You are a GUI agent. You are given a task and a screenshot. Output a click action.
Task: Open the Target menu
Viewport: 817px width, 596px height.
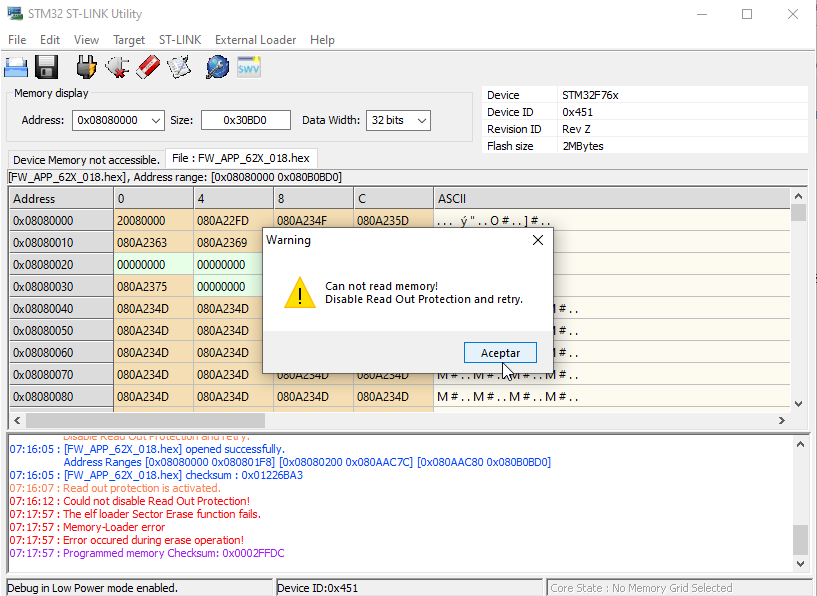tap(129, 40)
